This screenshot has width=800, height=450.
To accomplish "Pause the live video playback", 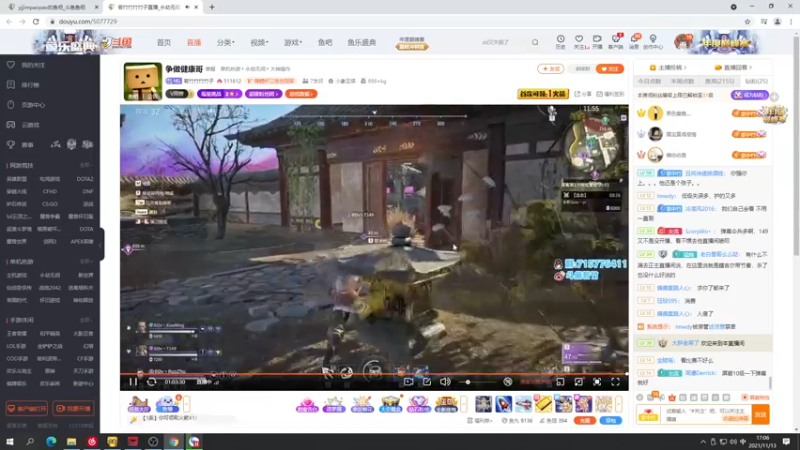I will (x=133, y=382).
